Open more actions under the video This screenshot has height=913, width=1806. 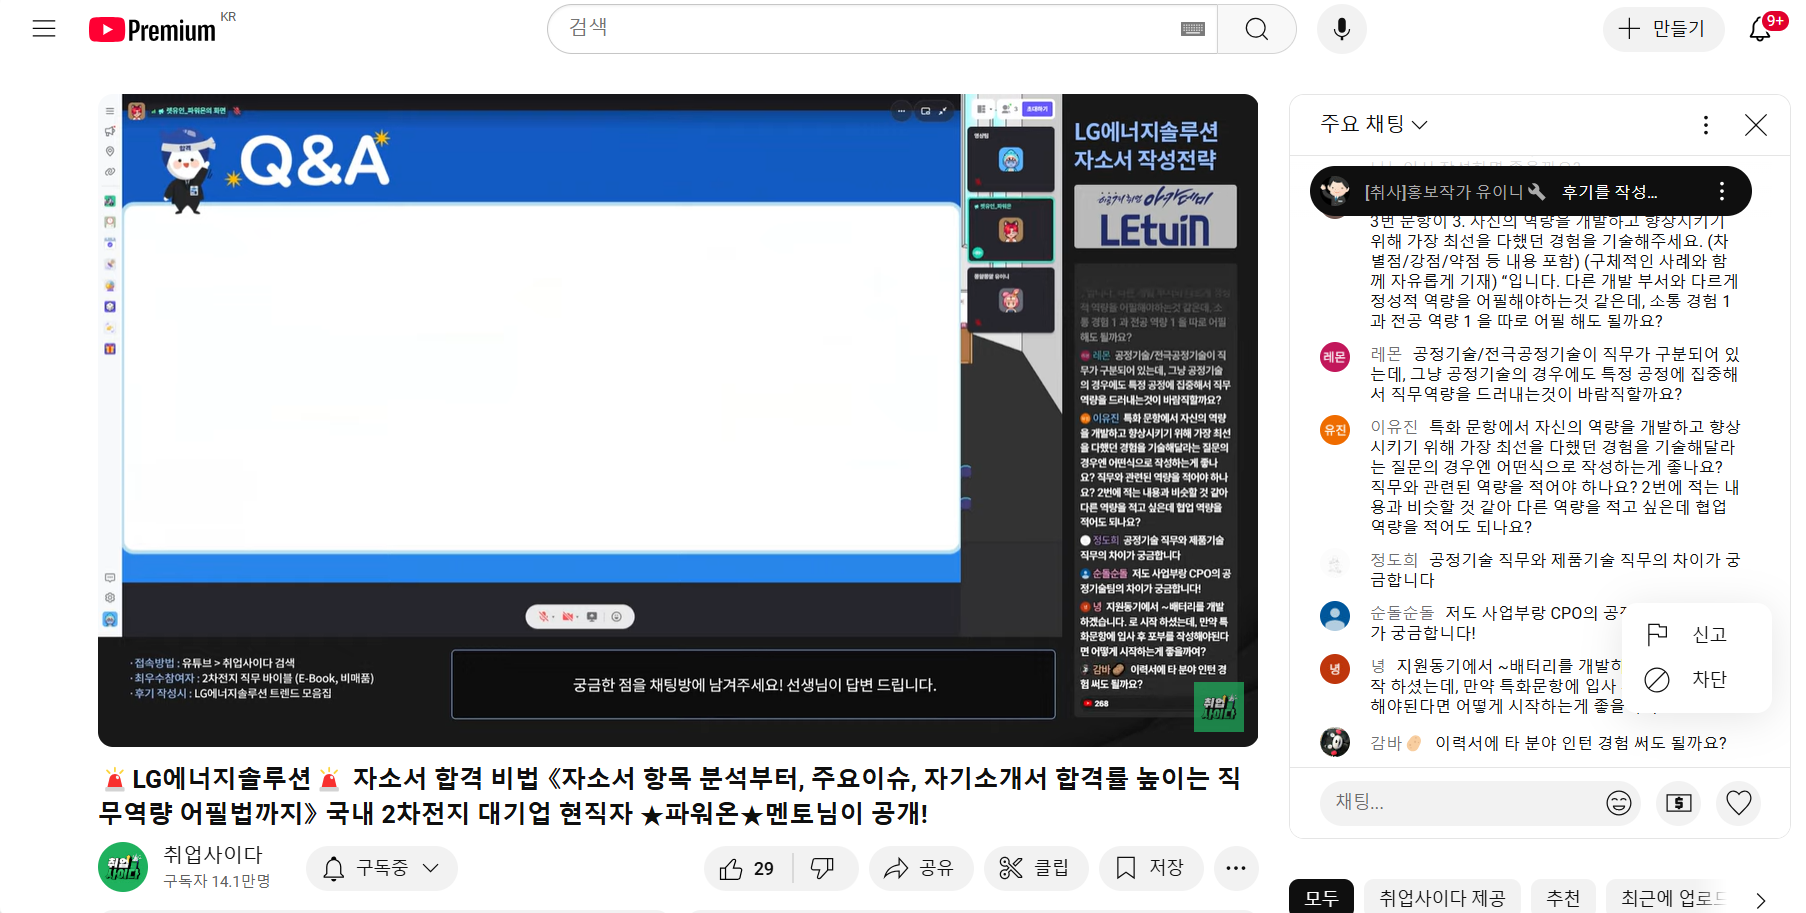(x=1235, y=868)
